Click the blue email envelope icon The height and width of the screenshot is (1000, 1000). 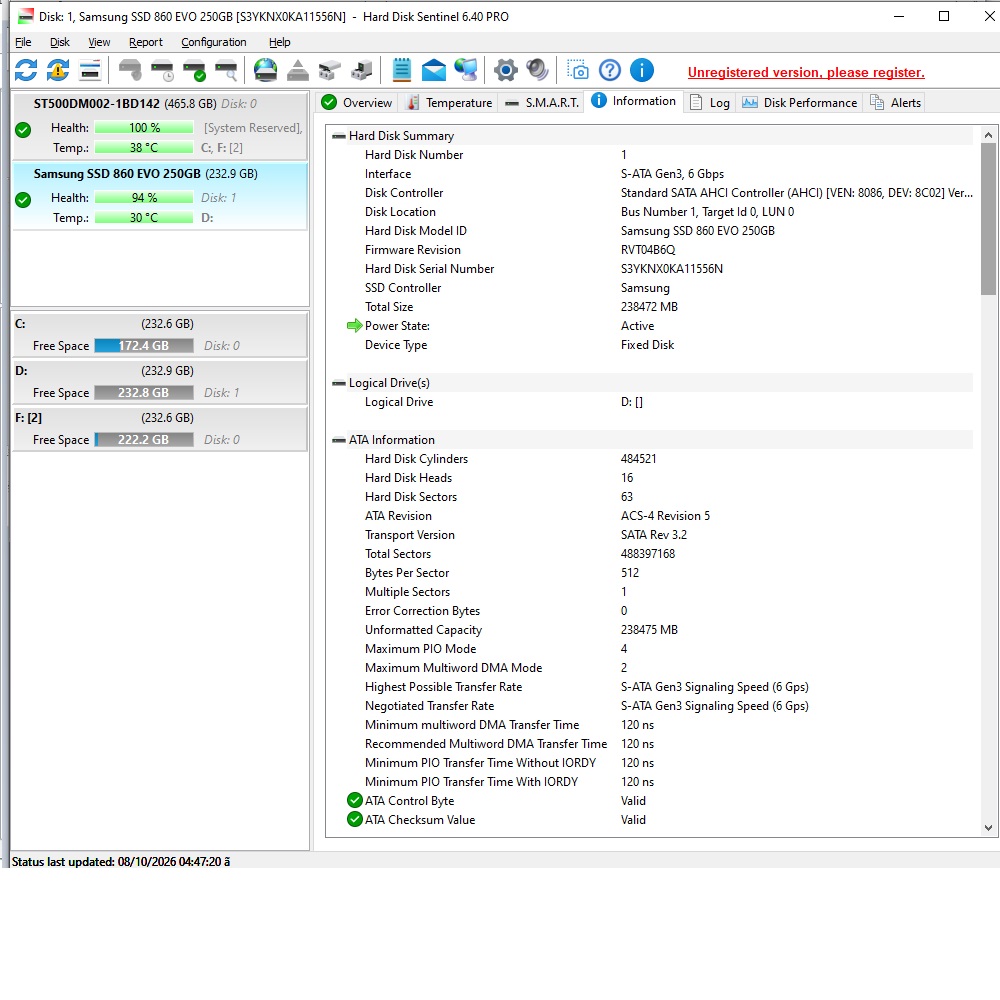coord(434,70)
